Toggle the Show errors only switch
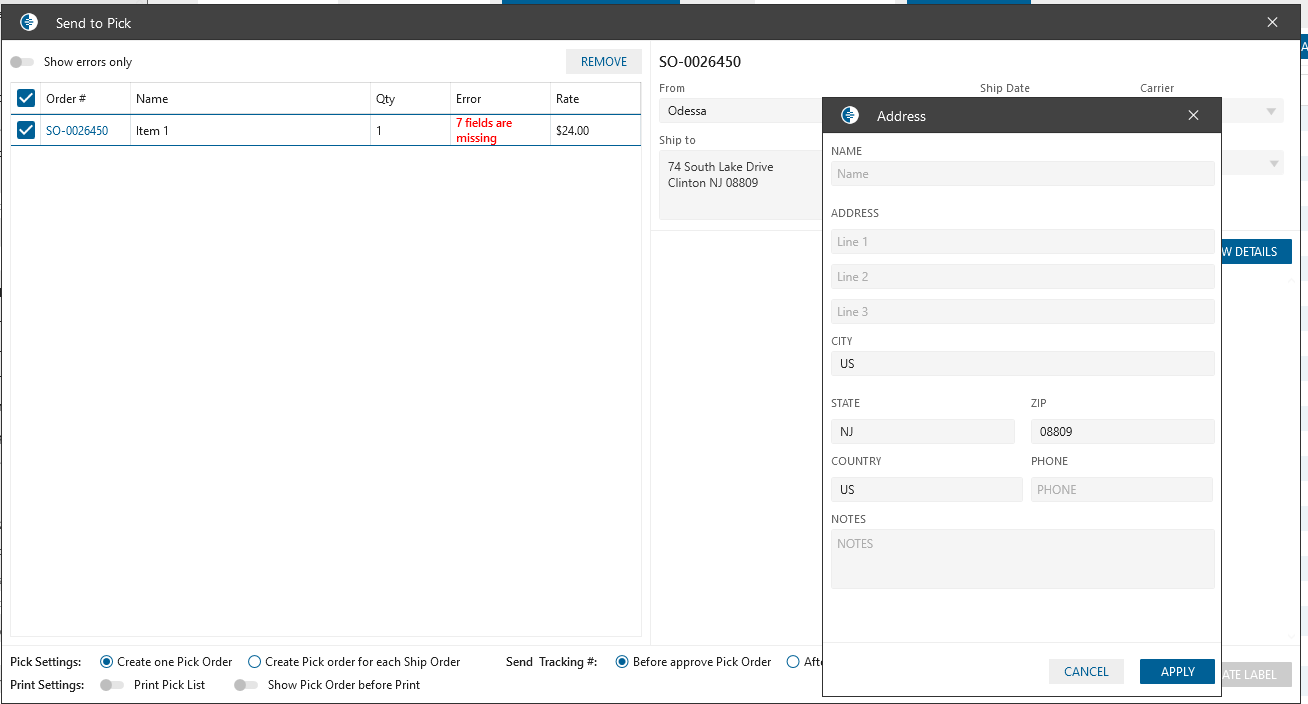The width and height of the screenshot is (1308, 704). pos(22,62)
